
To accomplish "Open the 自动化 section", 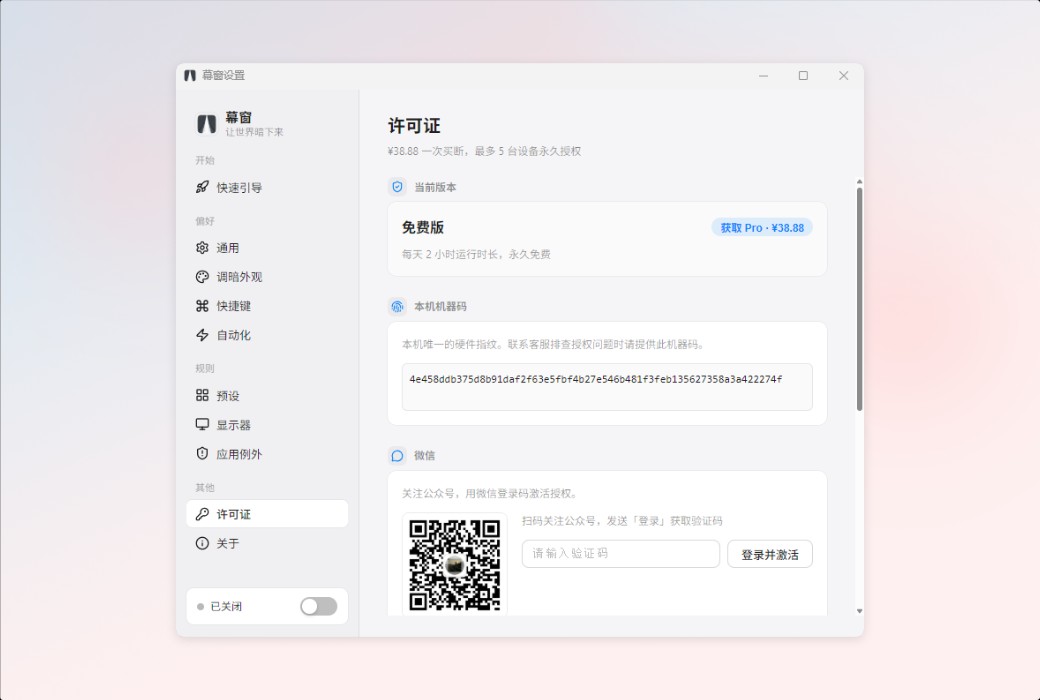I will click(267, 336).
